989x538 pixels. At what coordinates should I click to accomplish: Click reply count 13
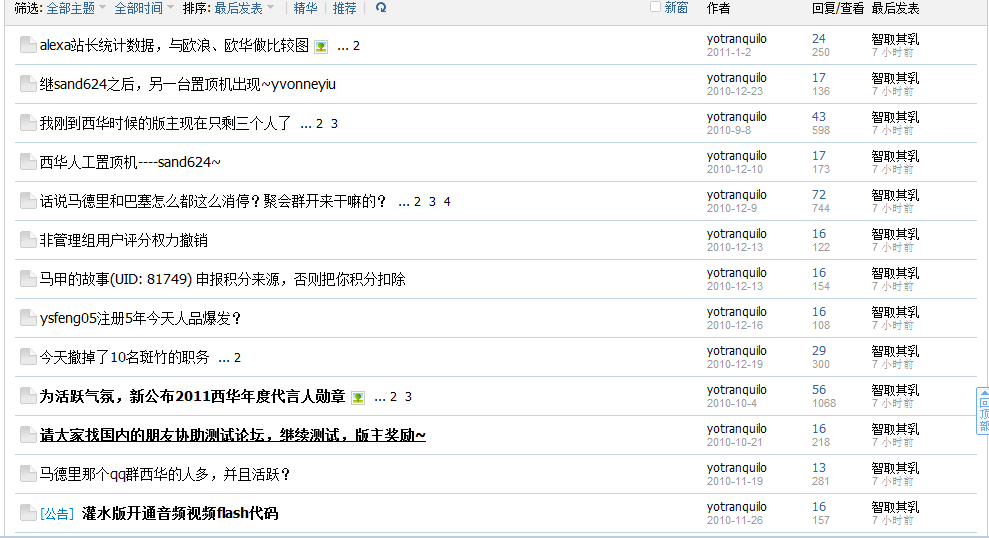(x=819, y=468)
